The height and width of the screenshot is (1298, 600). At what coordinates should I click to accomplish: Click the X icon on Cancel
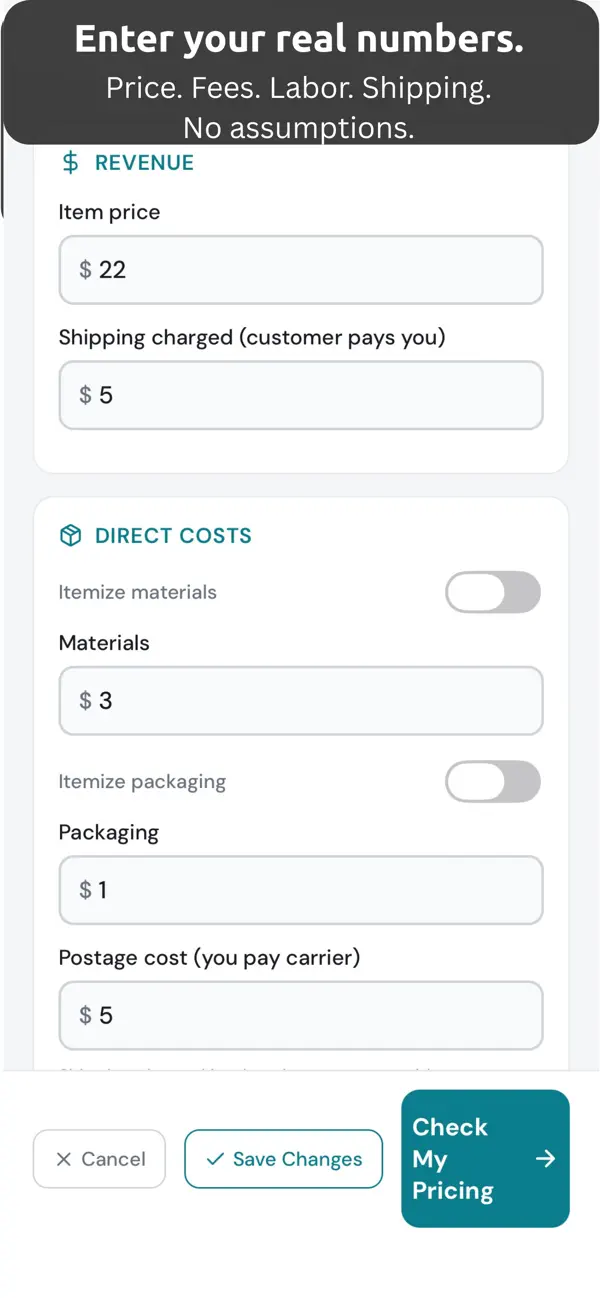(x=64, y=1159)
